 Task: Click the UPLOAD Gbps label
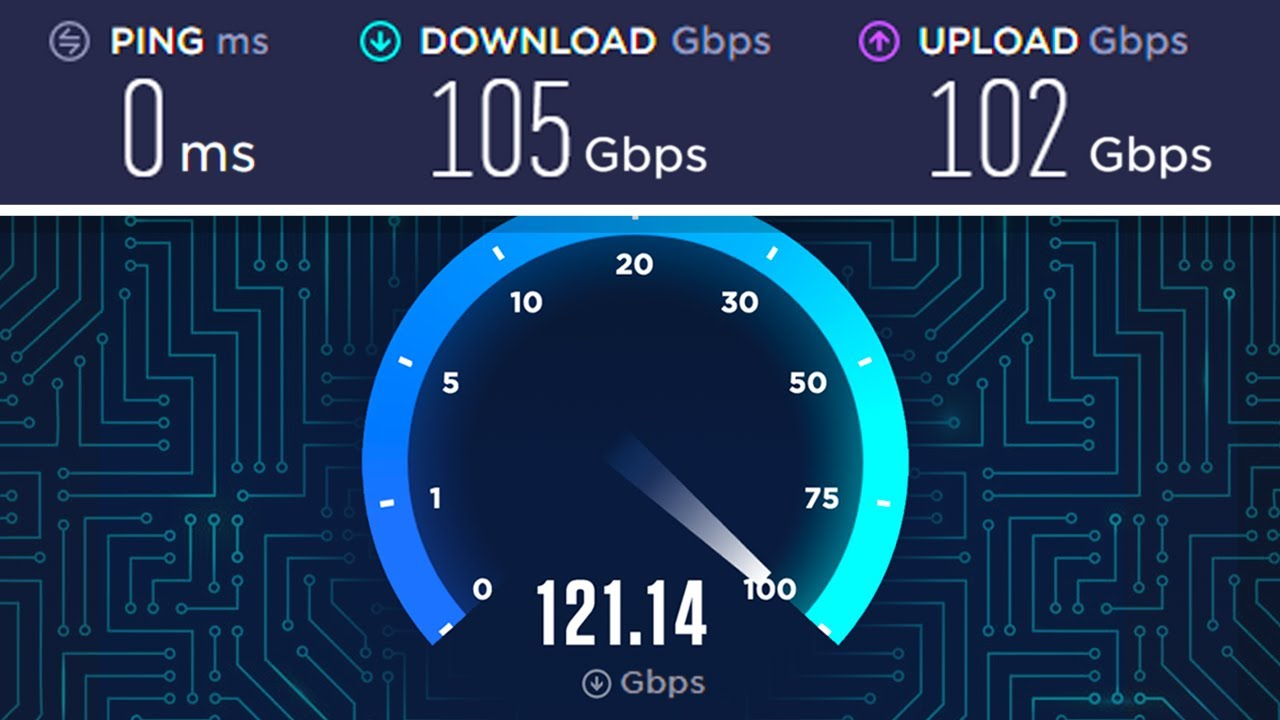pos(1053,42)
